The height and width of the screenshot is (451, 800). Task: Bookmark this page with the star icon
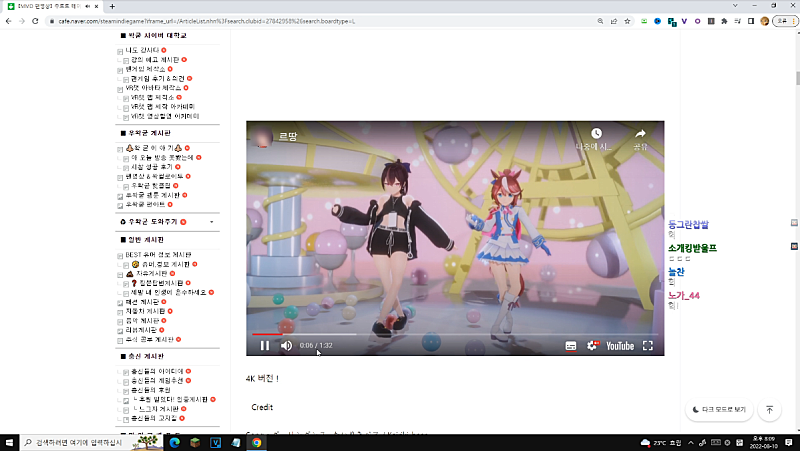coord(627,21)
